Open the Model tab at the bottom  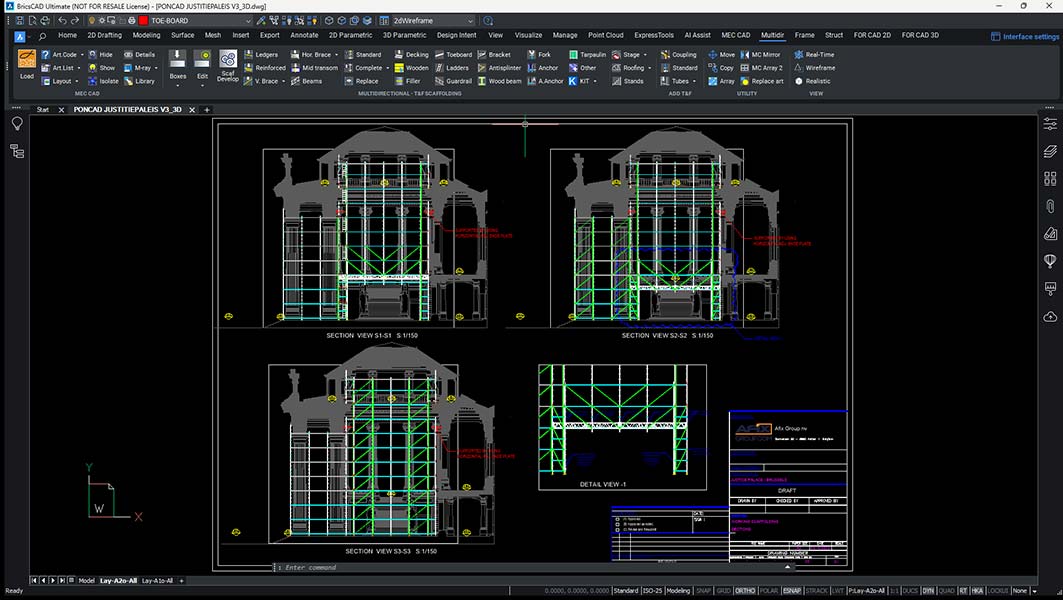[x=86, y=580]
